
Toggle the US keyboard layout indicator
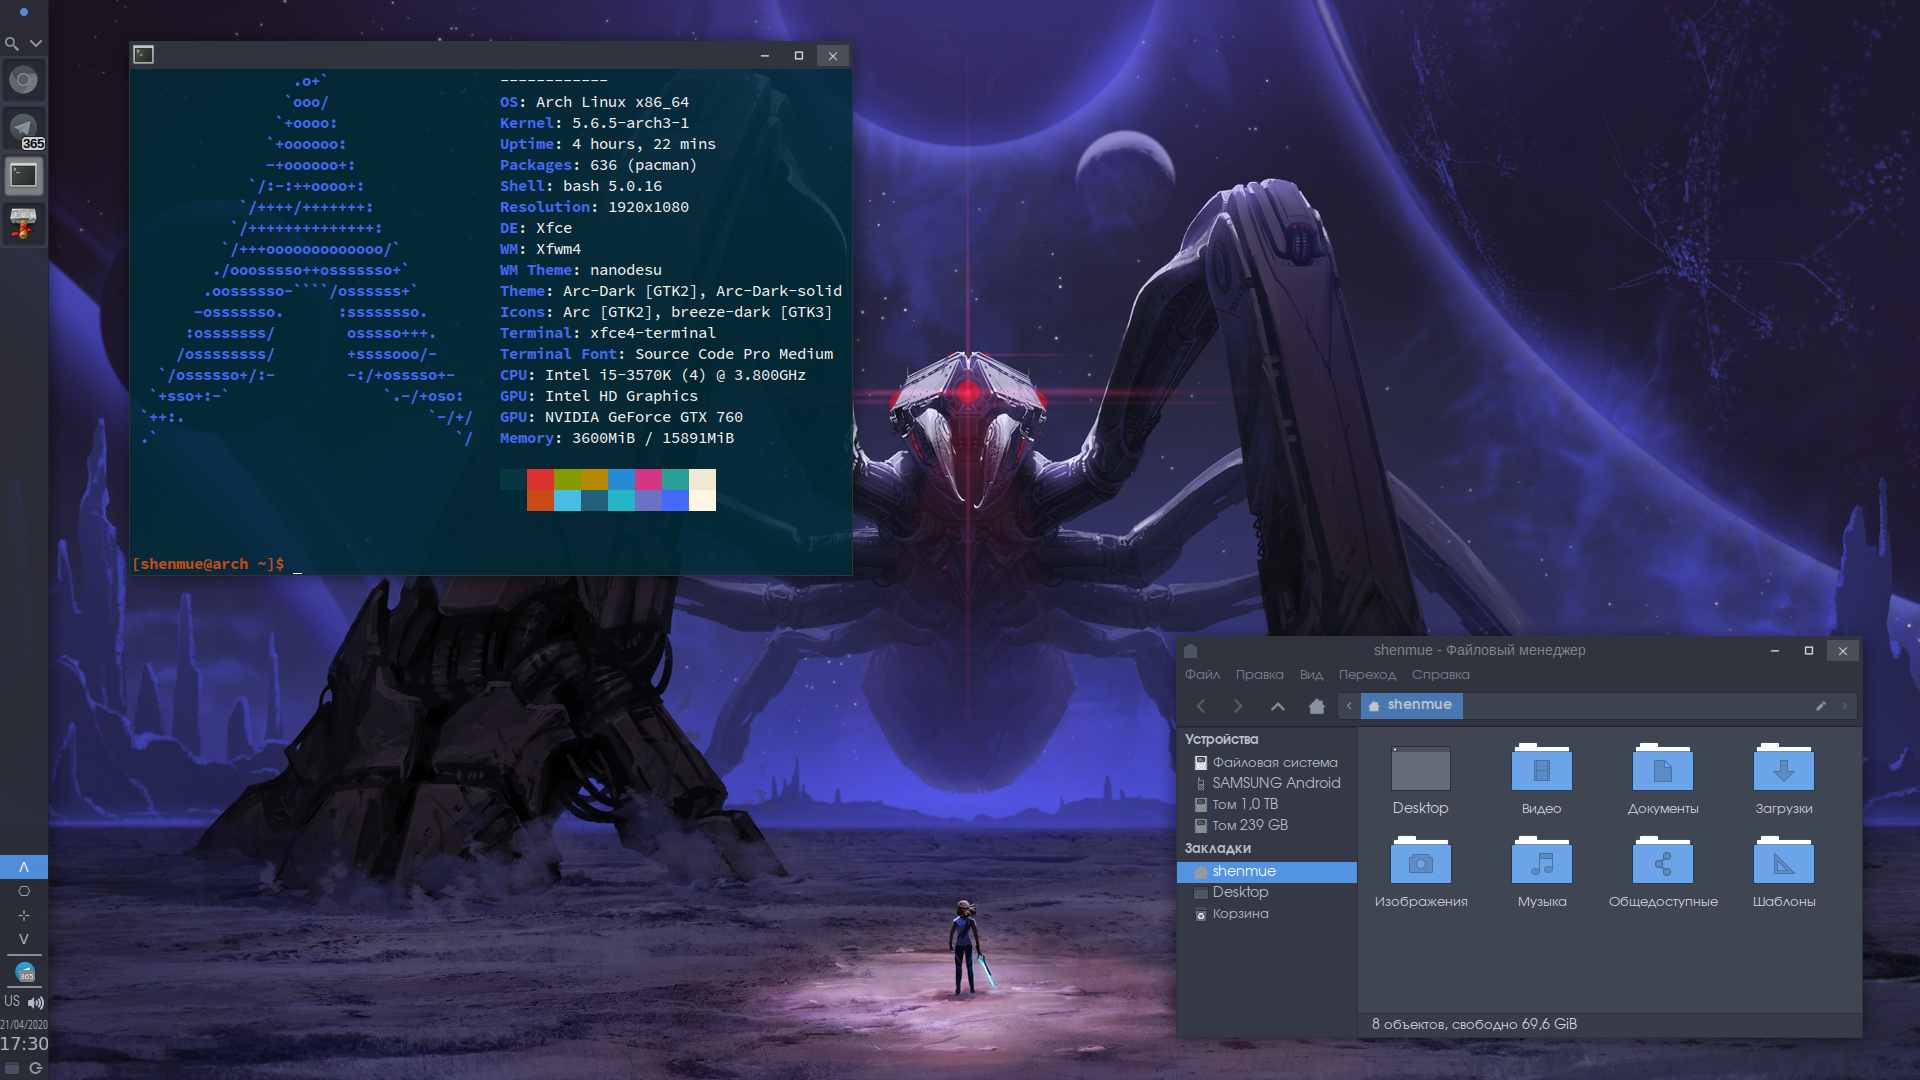12,1001
